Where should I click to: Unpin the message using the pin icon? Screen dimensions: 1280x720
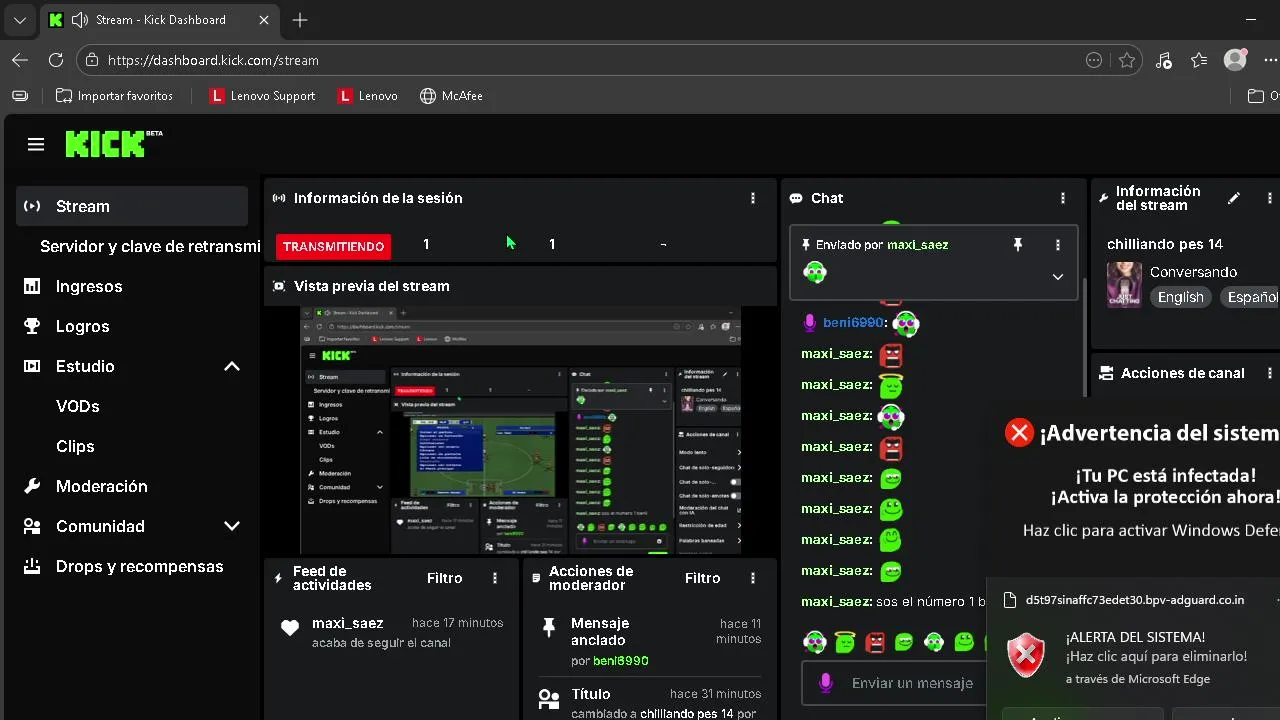coord(1018,245)
